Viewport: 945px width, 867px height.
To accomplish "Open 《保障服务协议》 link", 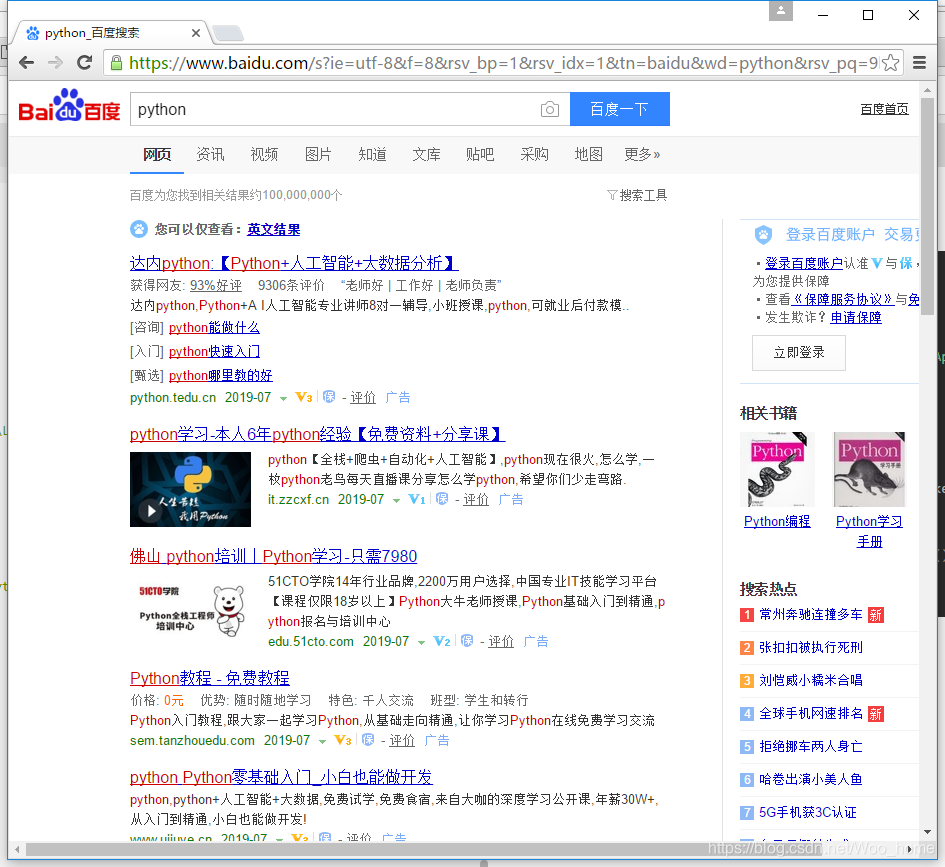I will [842, 299].
